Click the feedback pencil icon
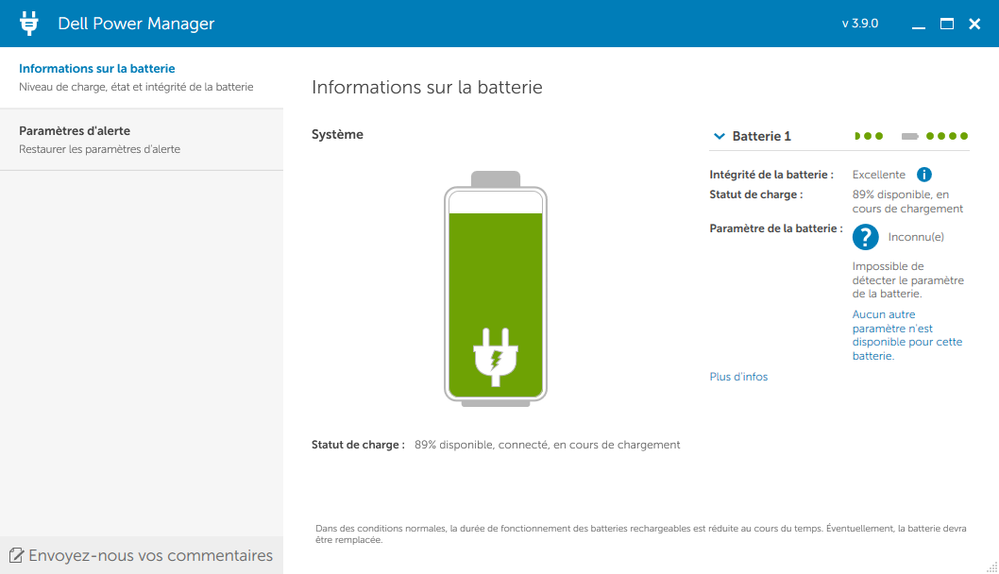This screenshot has width=999, height=574. coord(16,556)
